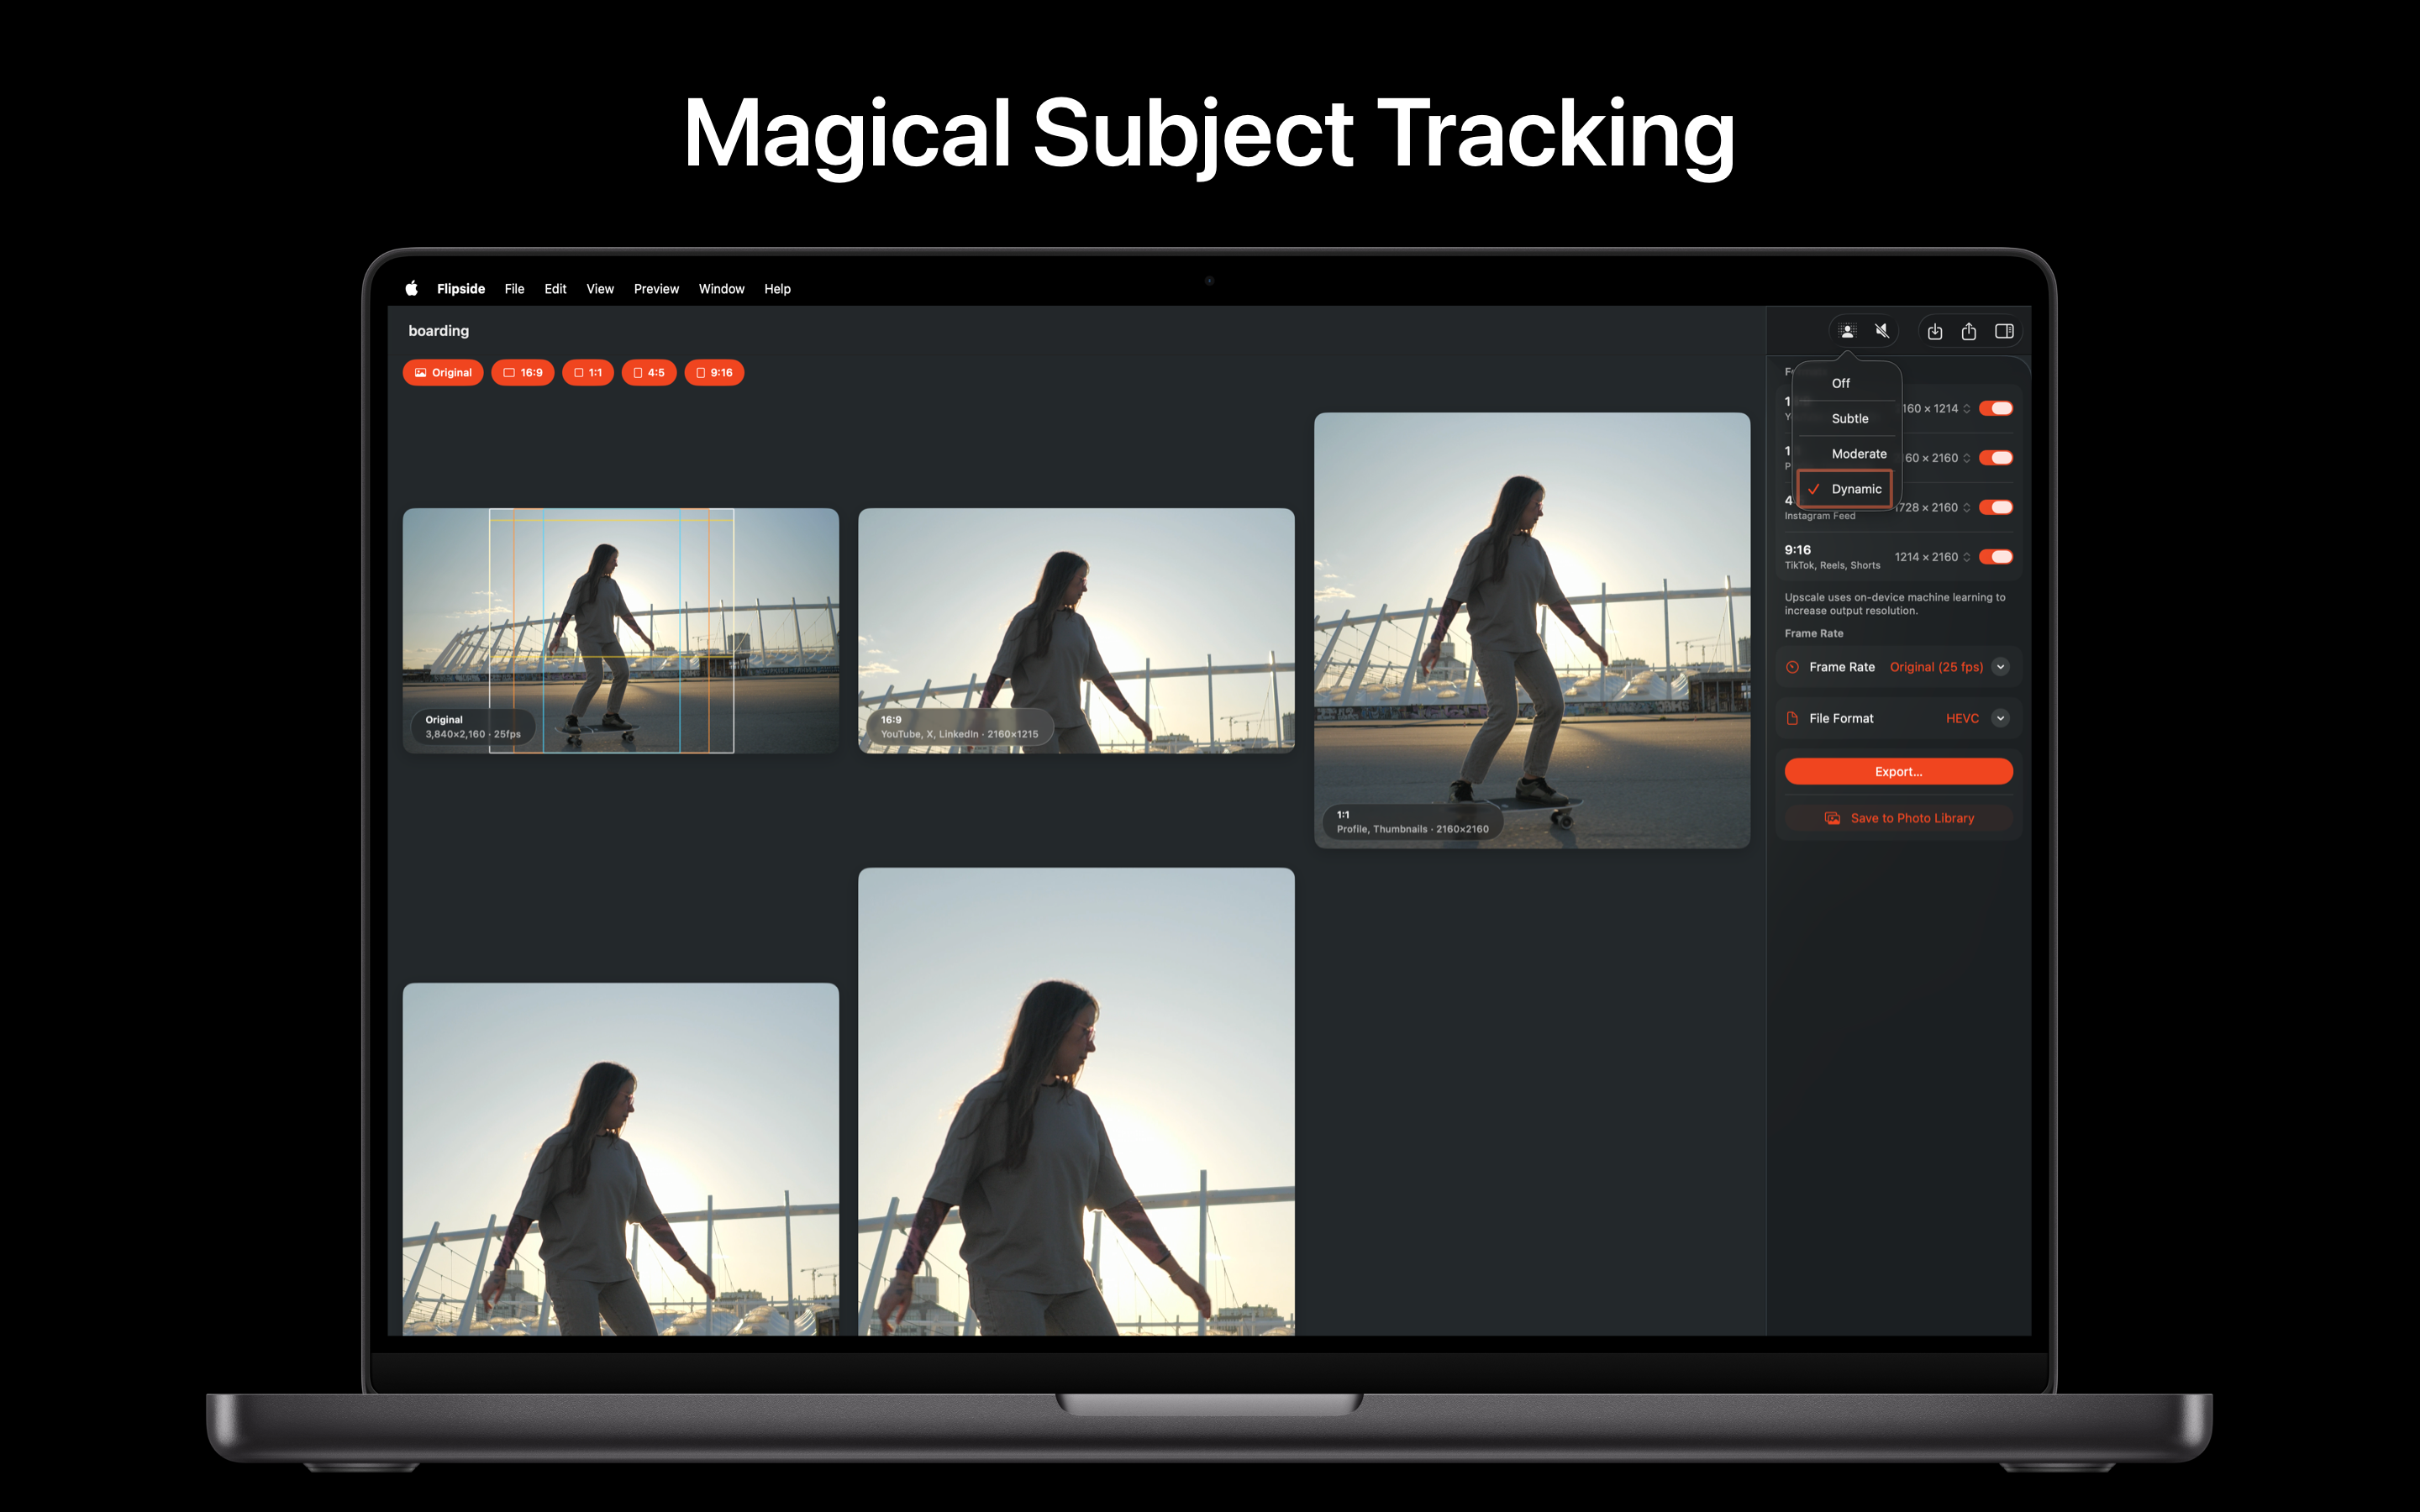Select the 1:1 Profile, Thumbnails preview
The image size is (2420, 1512).
[1532, 630]
